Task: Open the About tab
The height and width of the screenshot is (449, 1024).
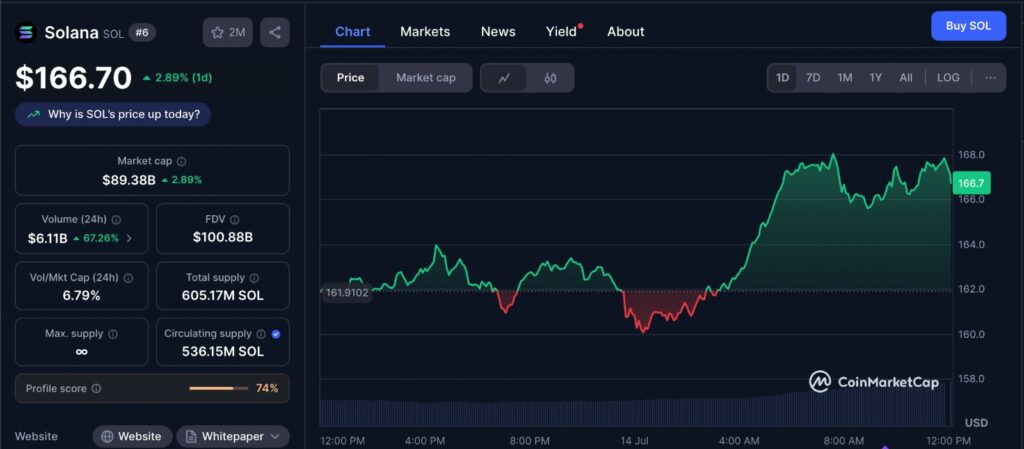Action: tap(626, 31)
